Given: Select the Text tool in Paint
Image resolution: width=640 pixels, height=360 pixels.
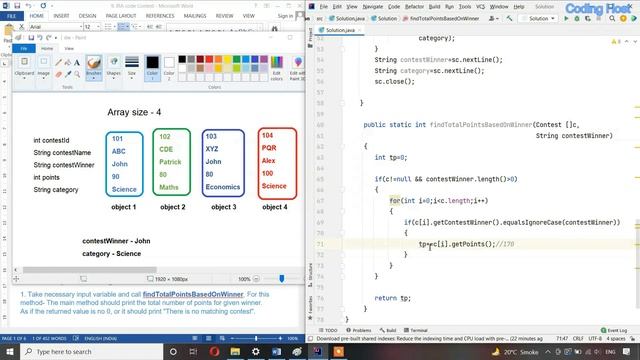Looking at the screenshot, I should [x=77, y=62].
